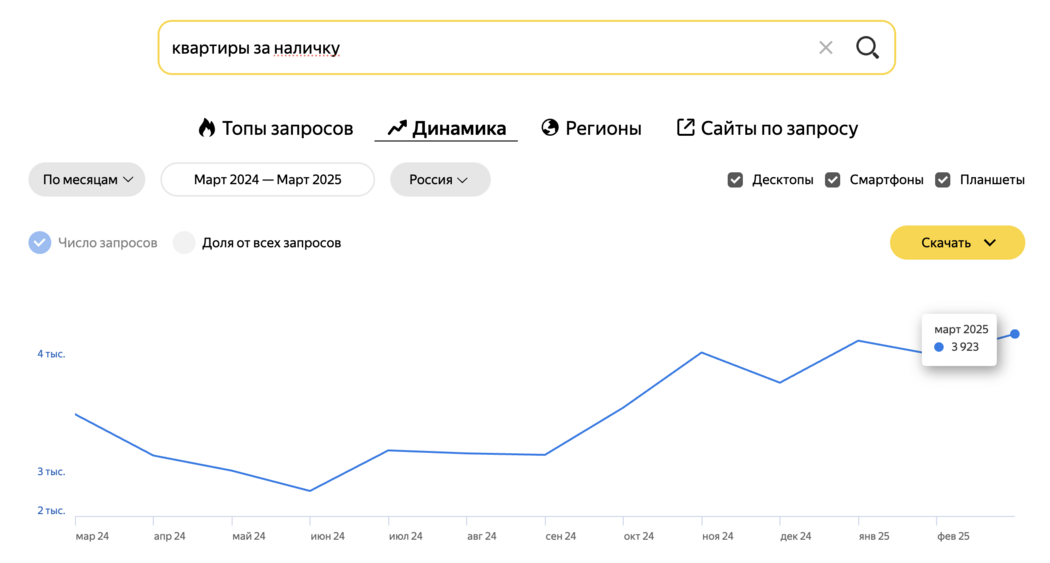Select the Число запросов radio option
The width and height of the screenshot is (1050, 563).
coord(93,242)
